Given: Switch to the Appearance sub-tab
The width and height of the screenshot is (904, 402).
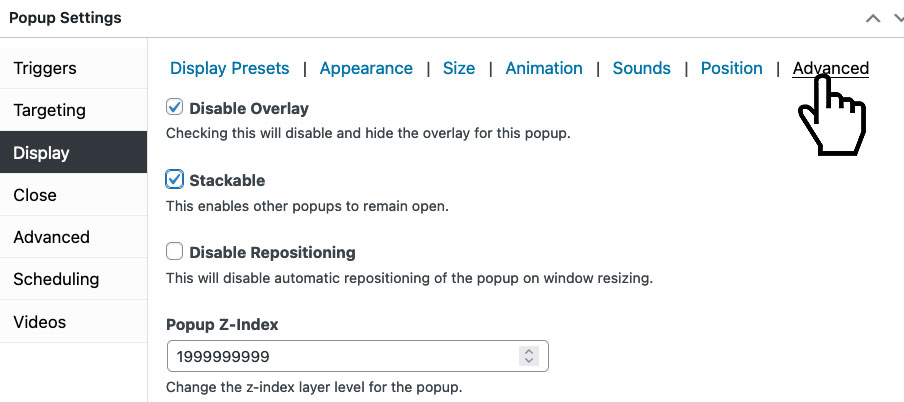Looking at the screenshot, I should tap(366, 68).
